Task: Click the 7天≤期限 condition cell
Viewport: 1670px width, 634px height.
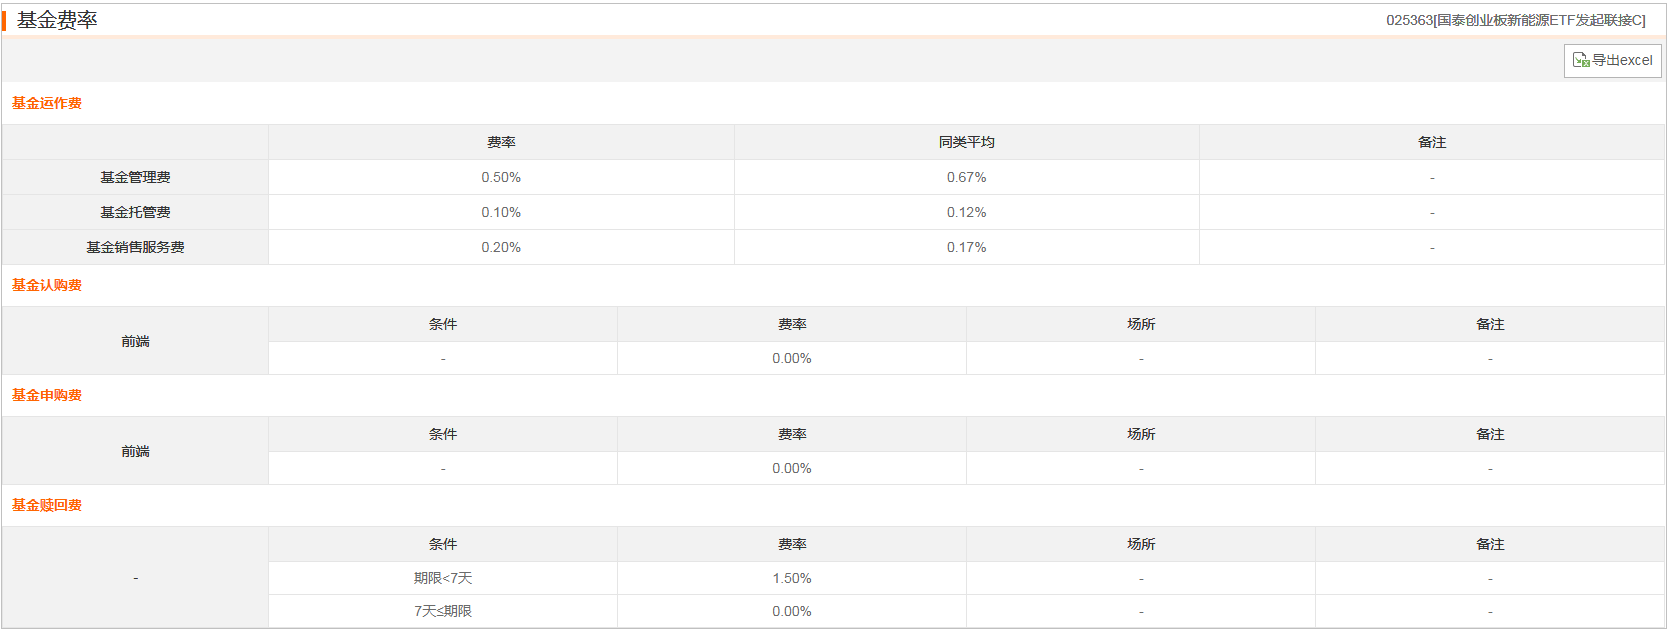Action: pyautogui.click(x=443, y=611)
